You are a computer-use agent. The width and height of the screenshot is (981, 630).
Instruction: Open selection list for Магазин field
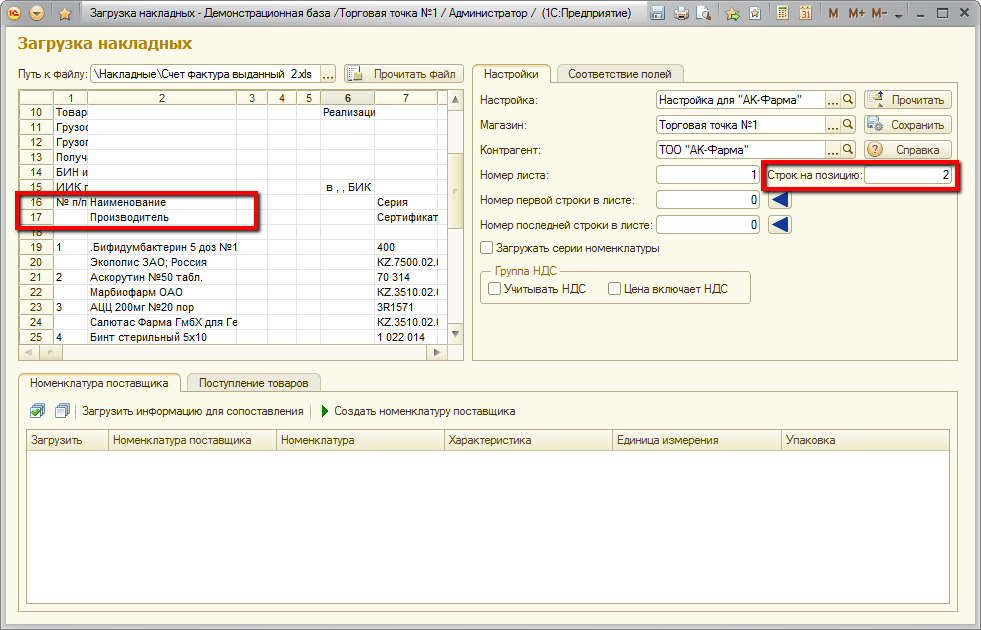tap(832, 125)
